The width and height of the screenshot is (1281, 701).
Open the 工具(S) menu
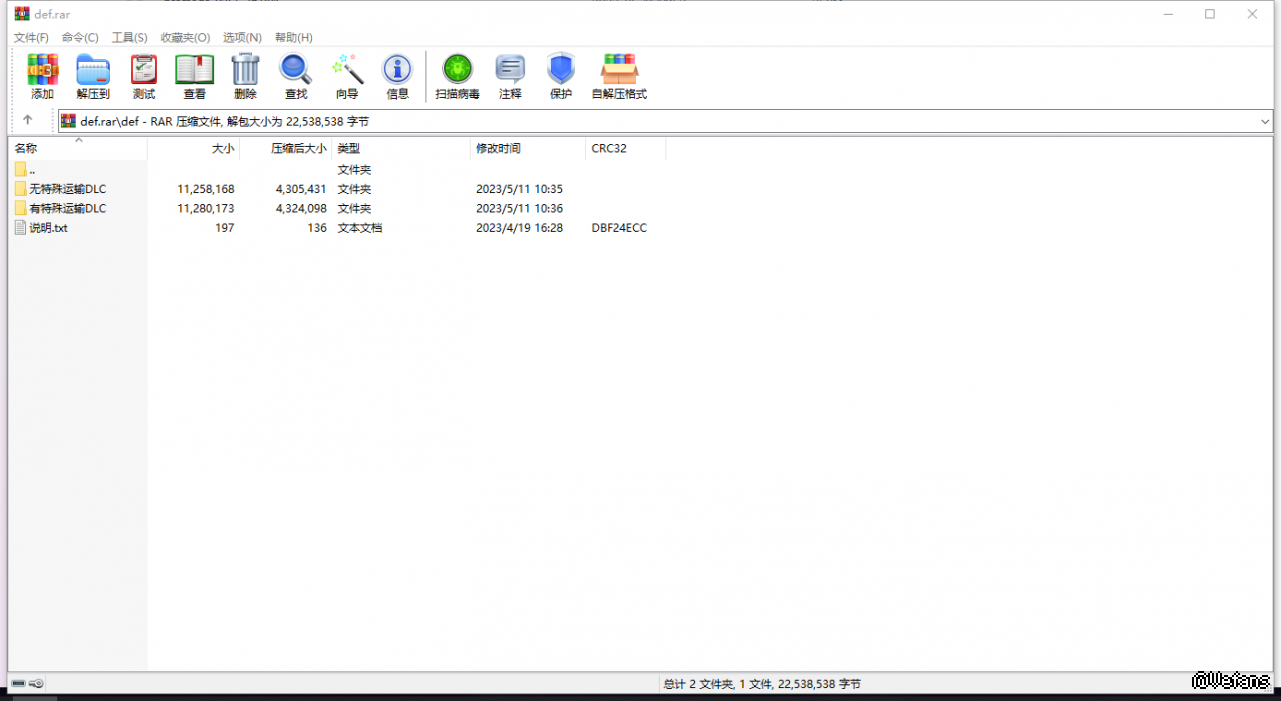tap(129, 37)
